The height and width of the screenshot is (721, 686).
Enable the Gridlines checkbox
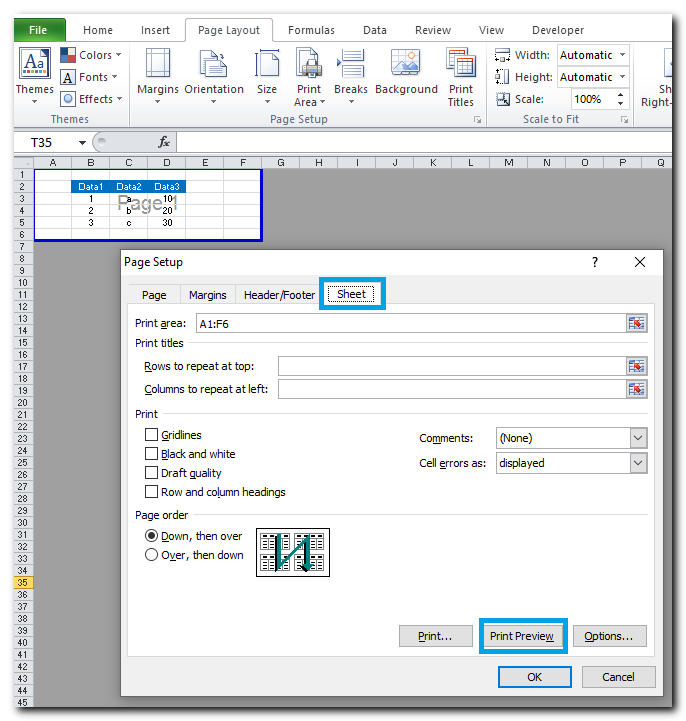[152, 435]
